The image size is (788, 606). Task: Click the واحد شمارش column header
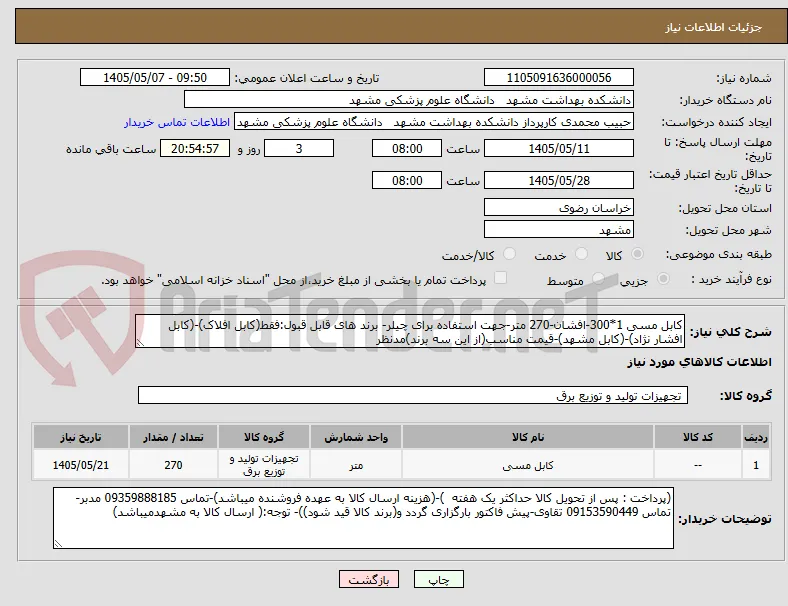point(356,437)
